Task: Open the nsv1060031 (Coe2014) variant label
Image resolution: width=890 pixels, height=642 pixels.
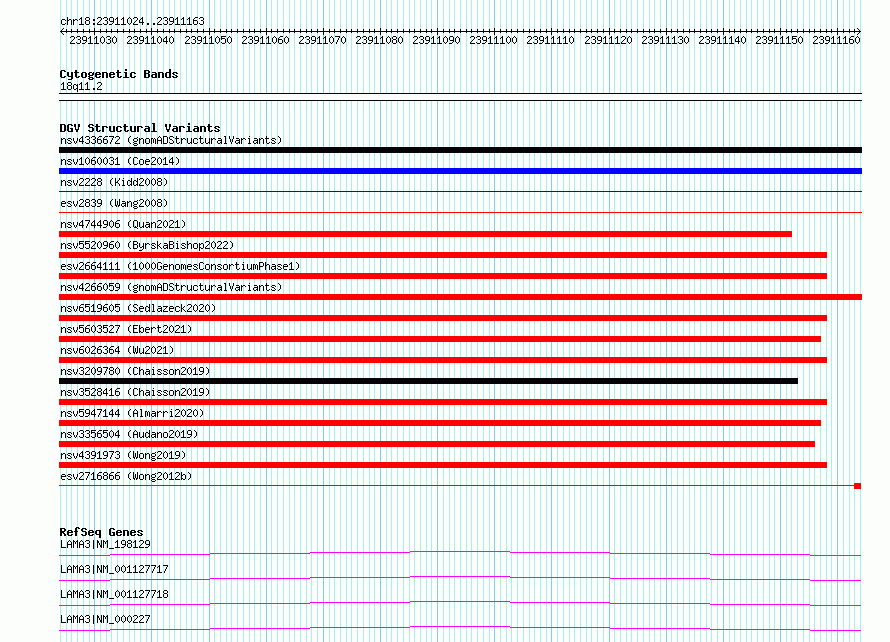Action: point(120,161)
